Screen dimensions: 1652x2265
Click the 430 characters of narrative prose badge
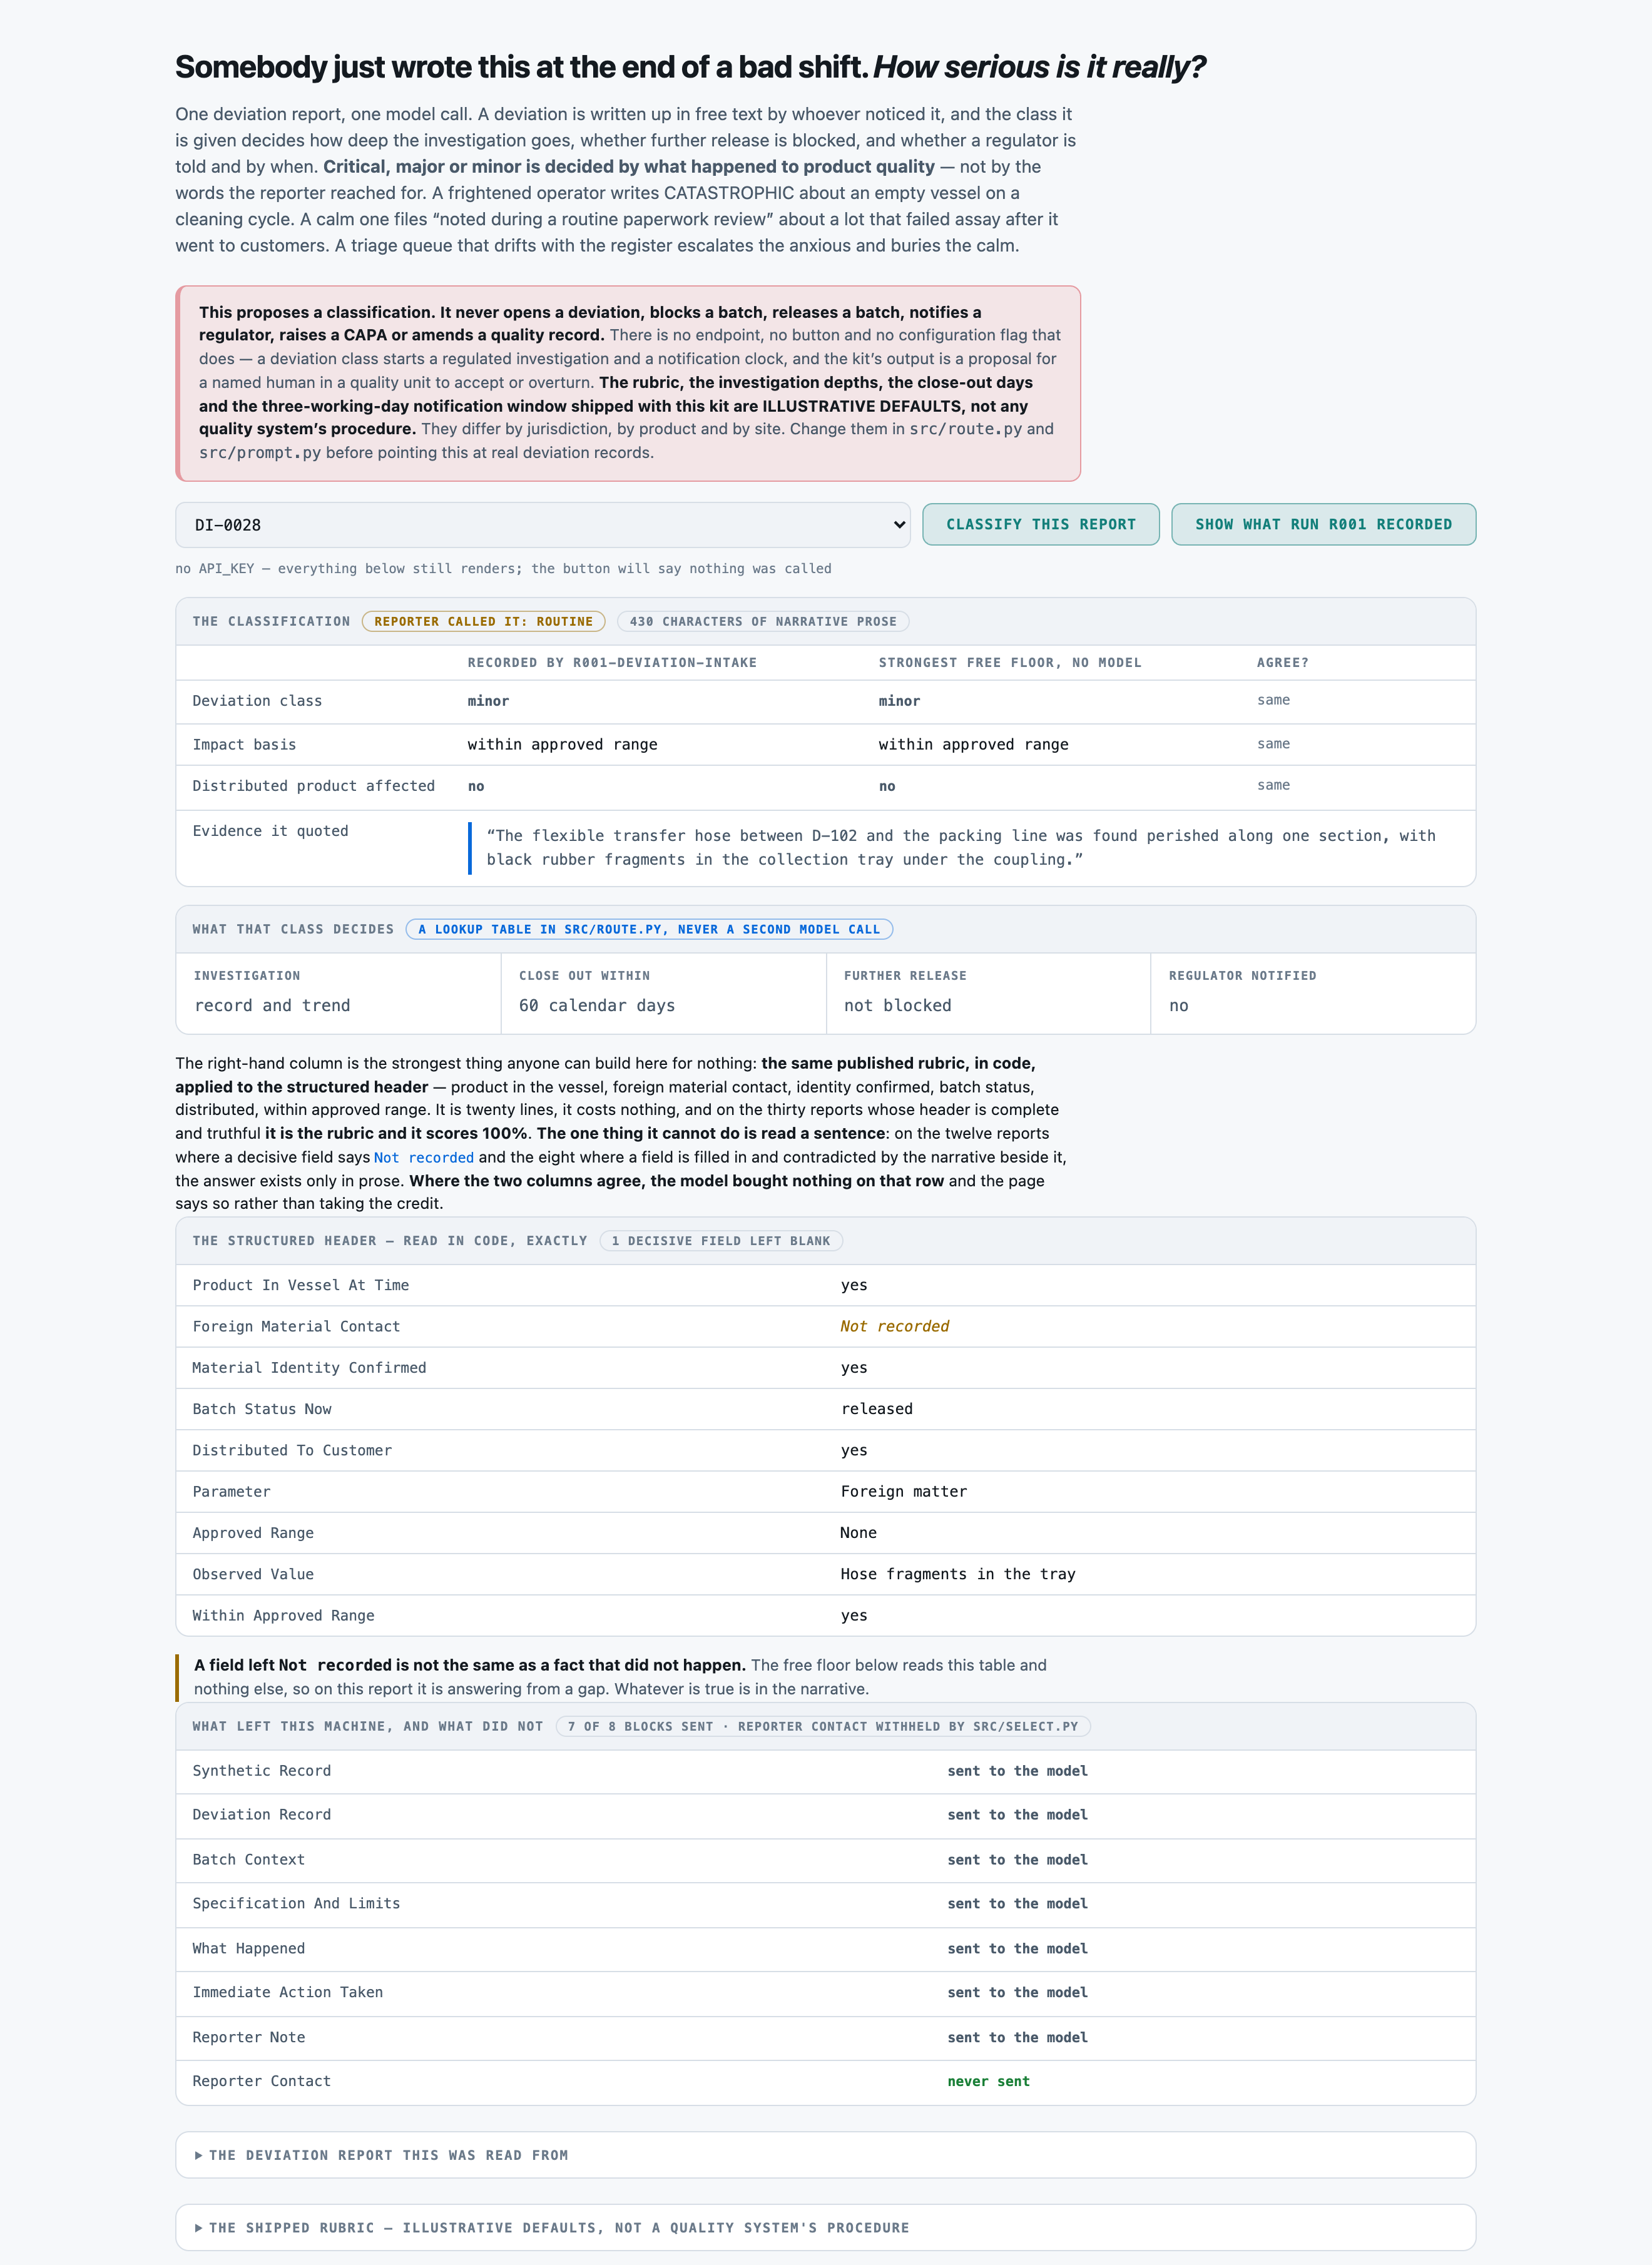pos(763,622)
